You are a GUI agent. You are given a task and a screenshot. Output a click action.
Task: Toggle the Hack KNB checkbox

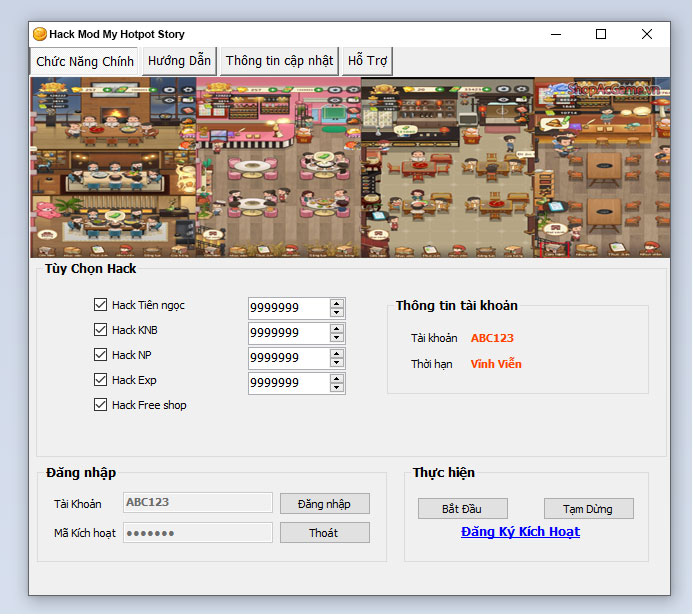[100, 330]
